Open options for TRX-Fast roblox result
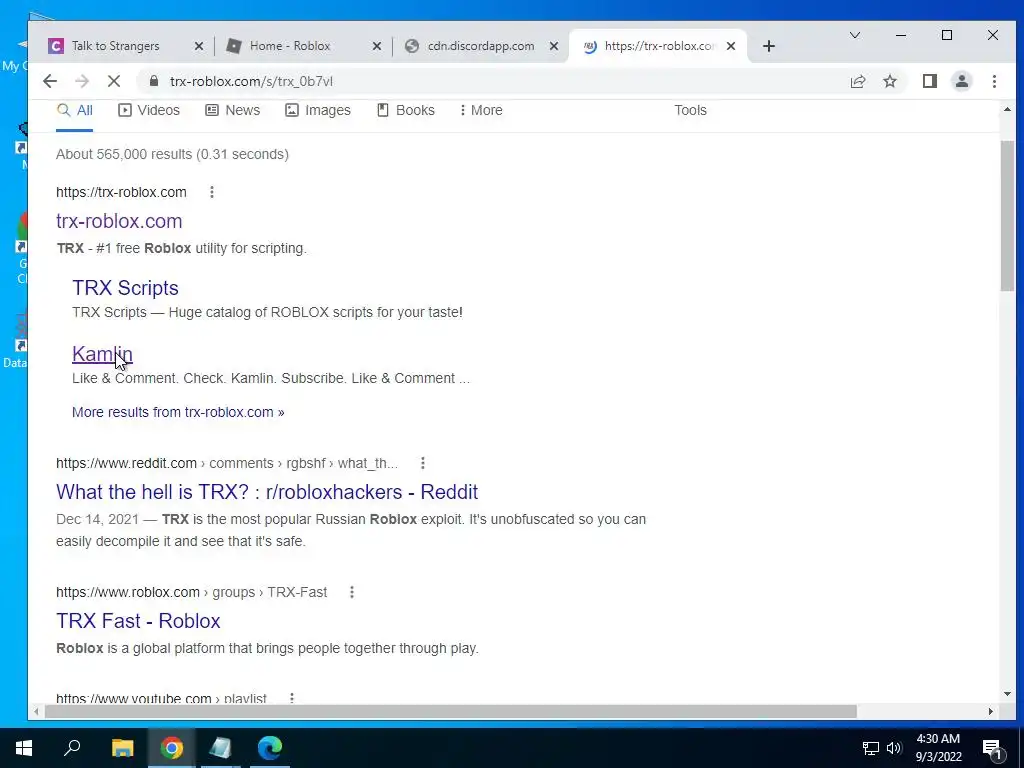 [351, 592]
